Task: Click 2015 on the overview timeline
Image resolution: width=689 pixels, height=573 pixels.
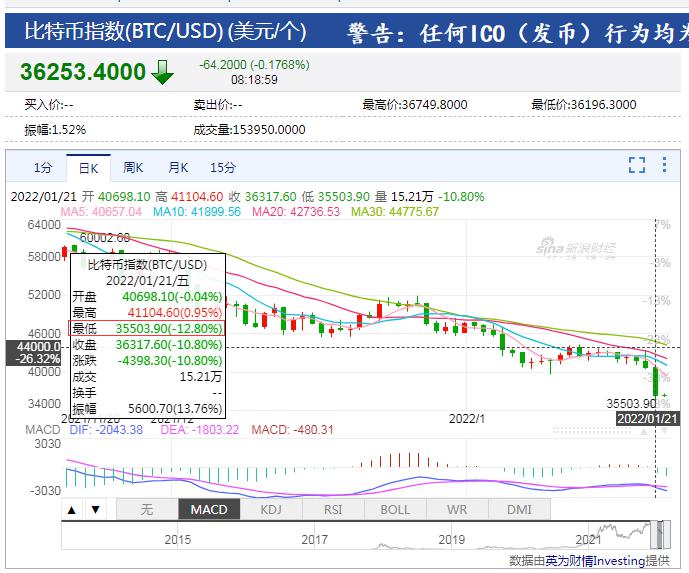Action: tap(178, 540)
